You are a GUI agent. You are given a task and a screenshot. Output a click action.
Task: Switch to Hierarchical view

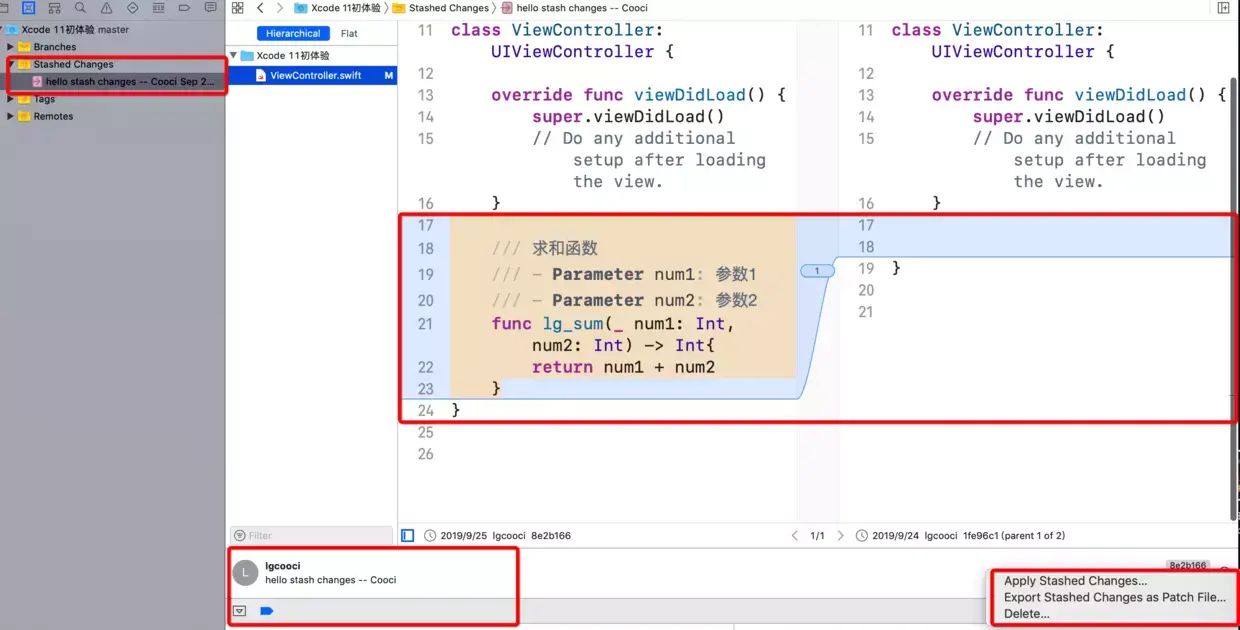(x=293, y=33)
